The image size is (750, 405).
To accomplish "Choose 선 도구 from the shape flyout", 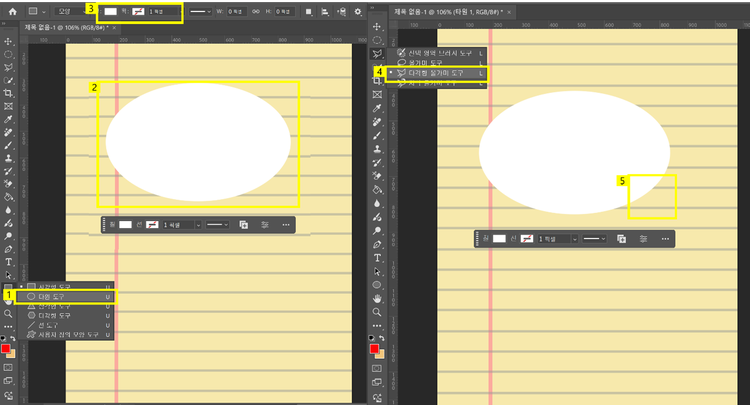I will point(66,325).
